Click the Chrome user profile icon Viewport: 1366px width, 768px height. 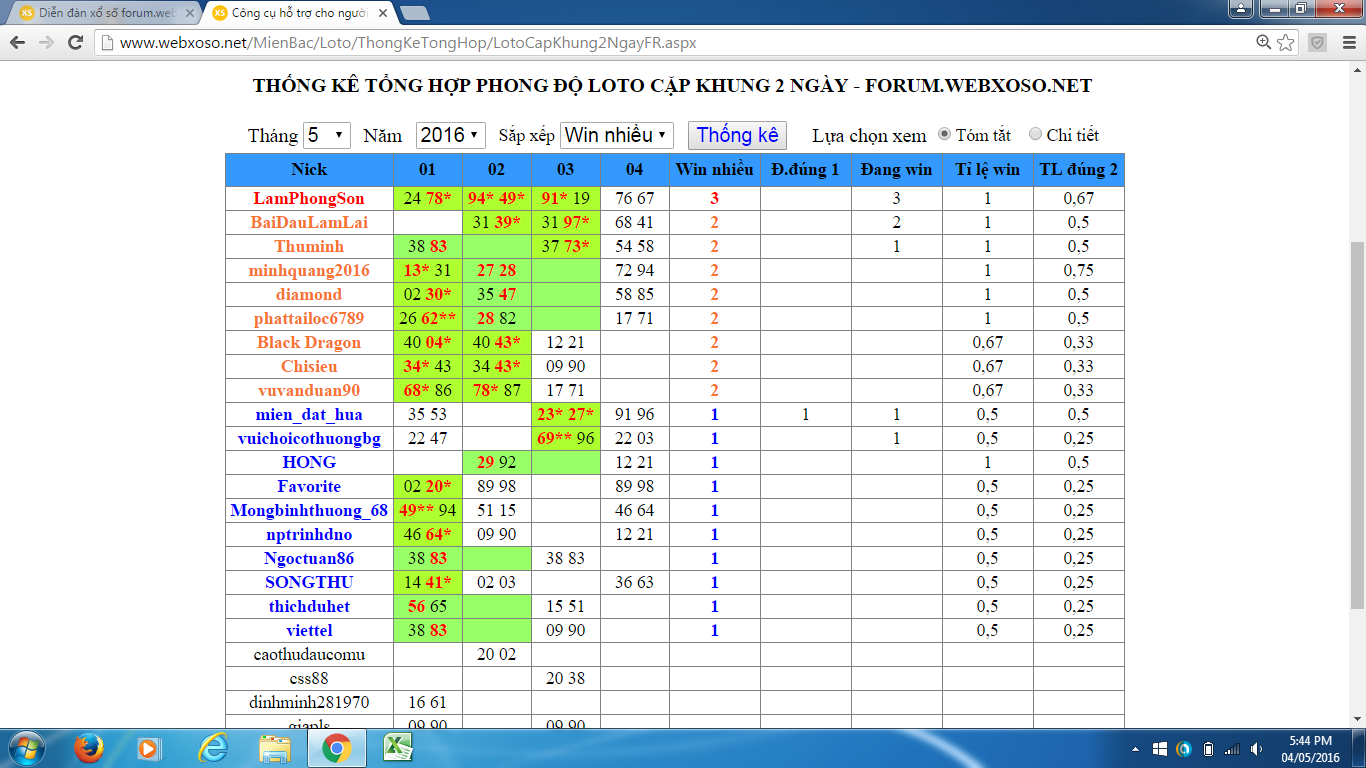pyautogui.click(x=1241, y=9)
